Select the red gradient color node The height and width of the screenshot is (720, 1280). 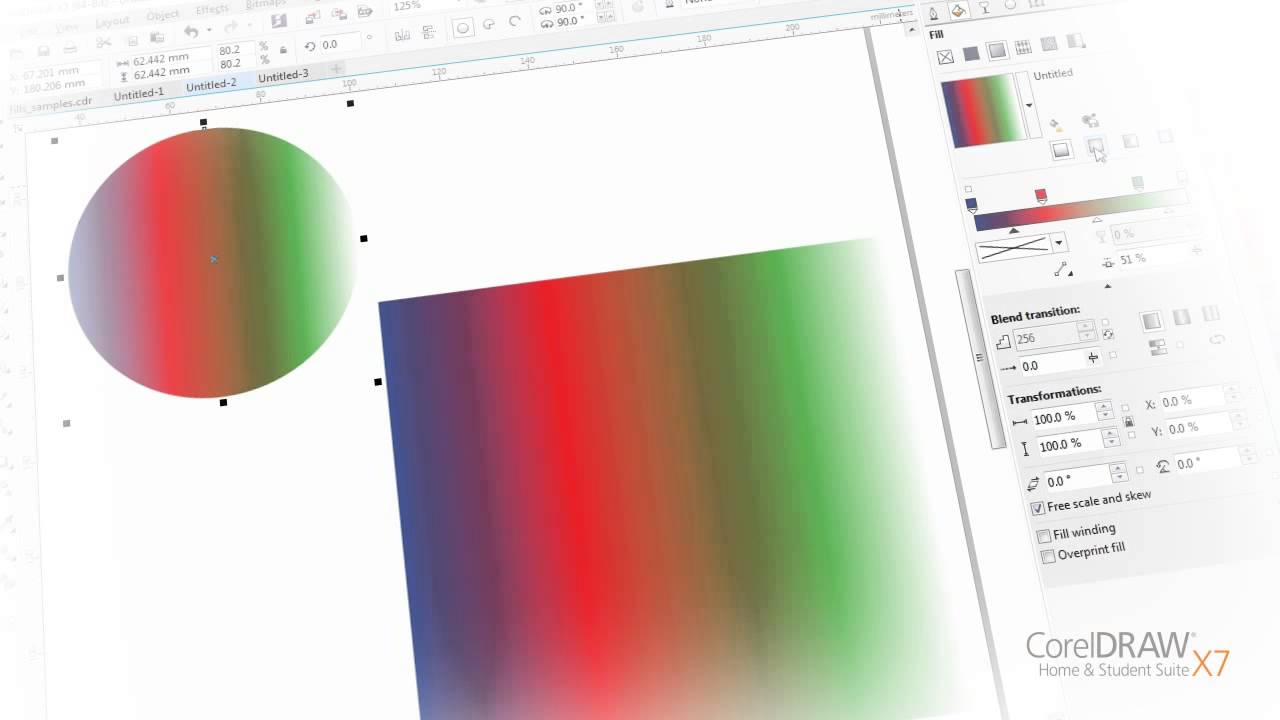1041,195
